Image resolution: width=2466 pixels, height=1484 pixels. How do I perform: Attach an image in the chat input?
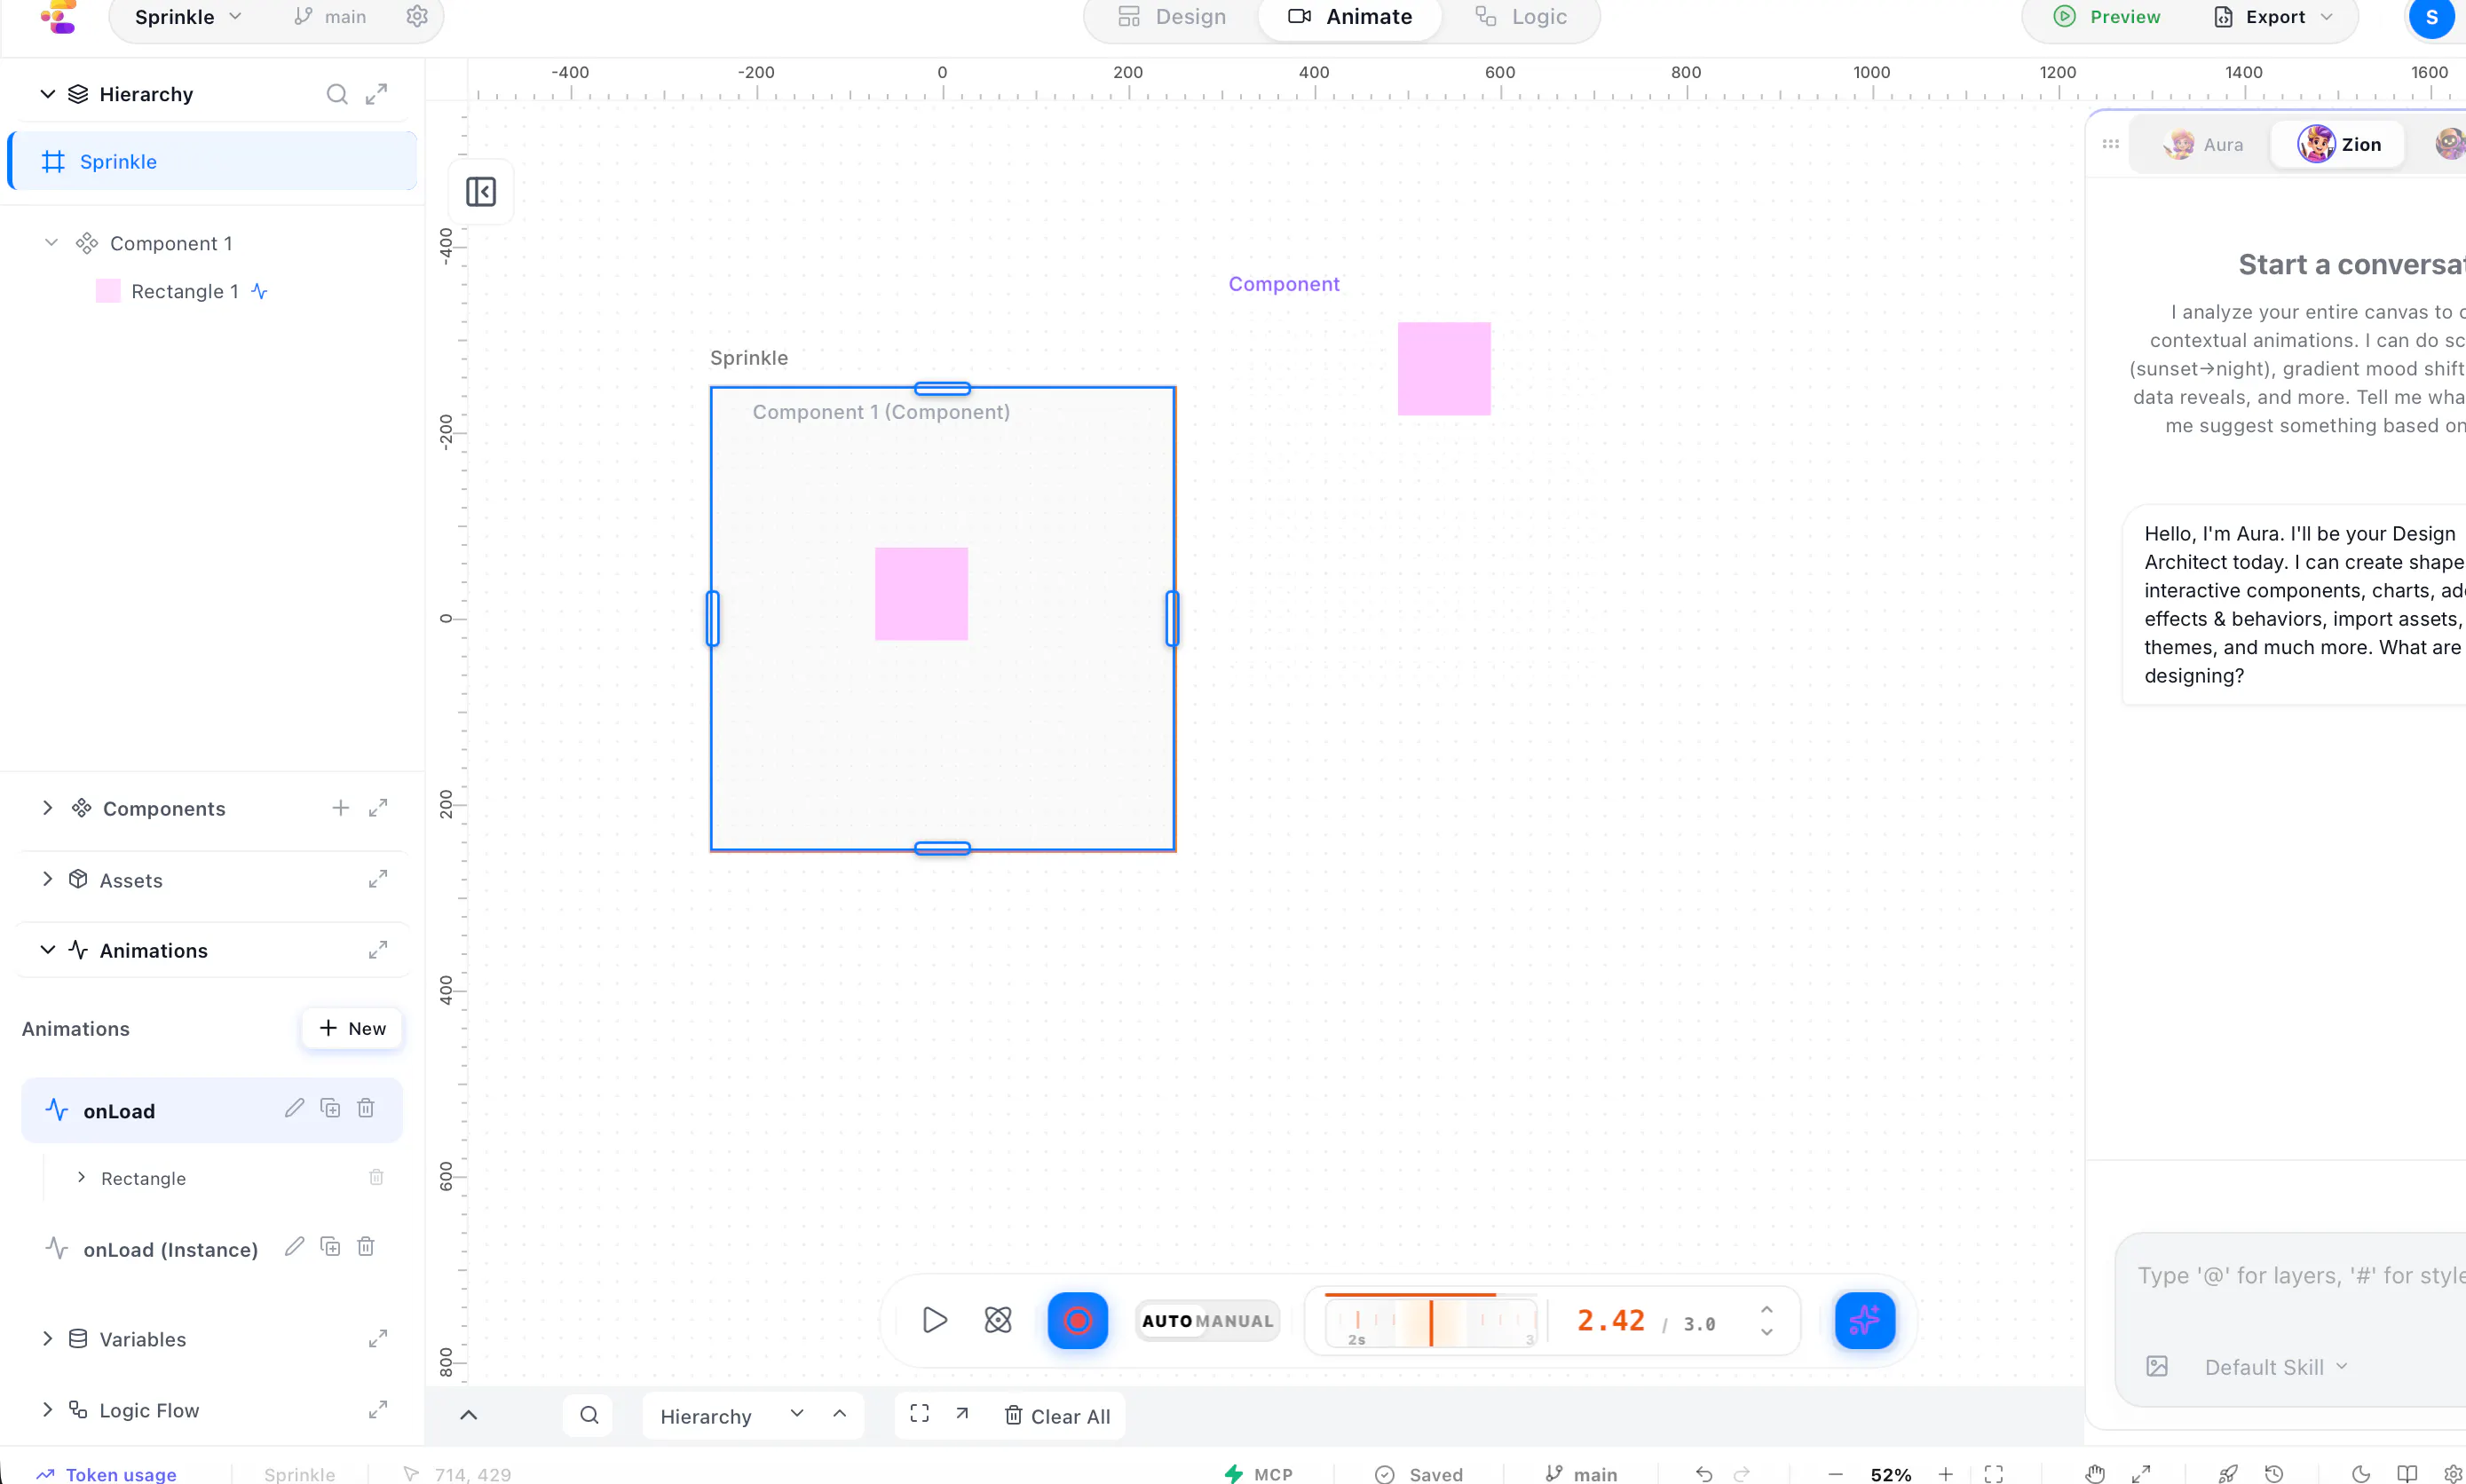coord(2157,1366)
